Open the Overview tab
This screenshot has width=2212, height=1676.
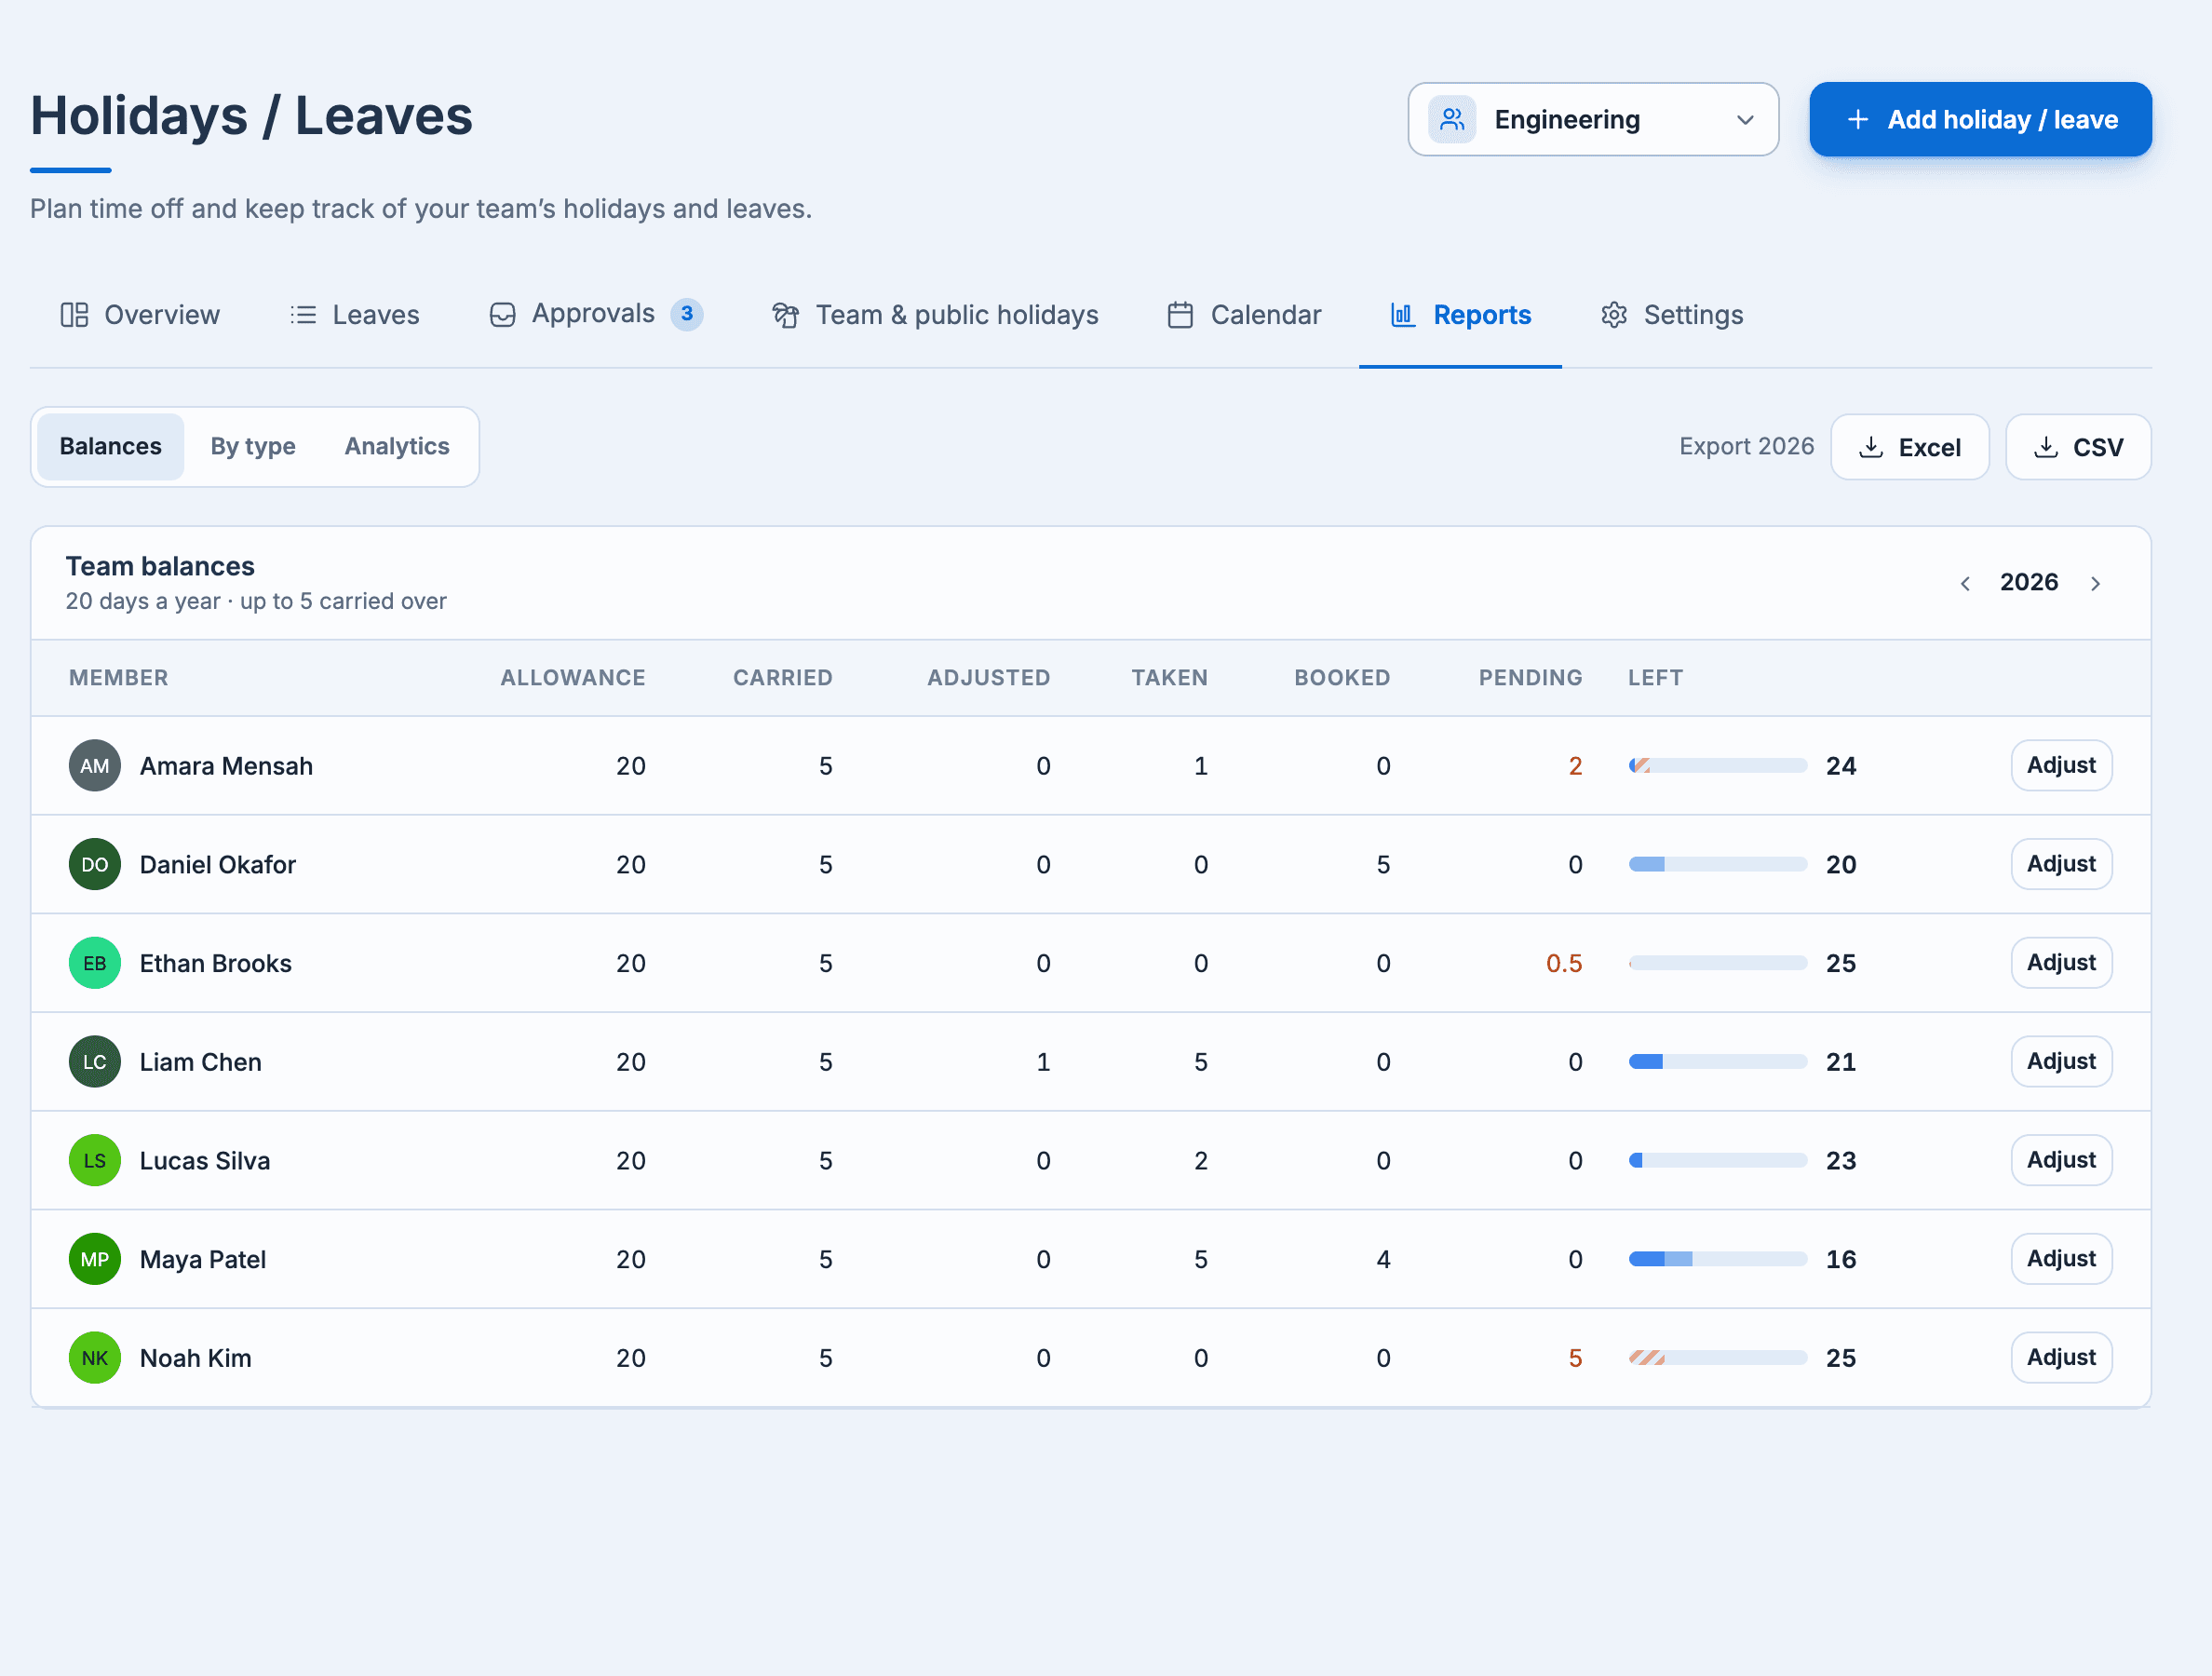(140, 315)
